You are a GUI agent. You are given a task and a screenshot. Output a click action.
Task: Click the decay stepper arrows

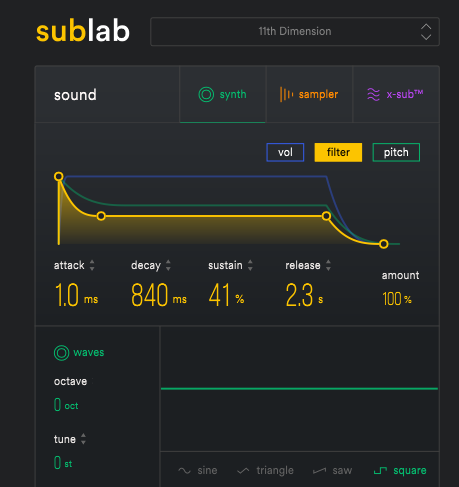pos(168,265)
